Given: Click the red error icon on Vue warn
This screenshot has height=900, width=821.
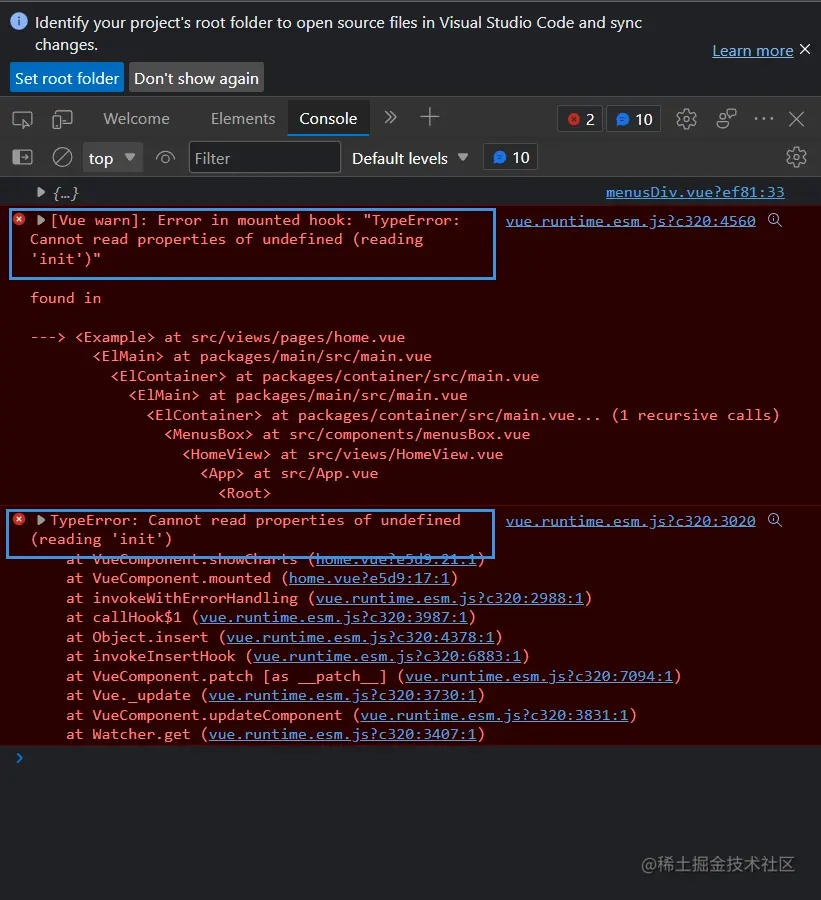Looking at the screenshot, I should (20, 219).
